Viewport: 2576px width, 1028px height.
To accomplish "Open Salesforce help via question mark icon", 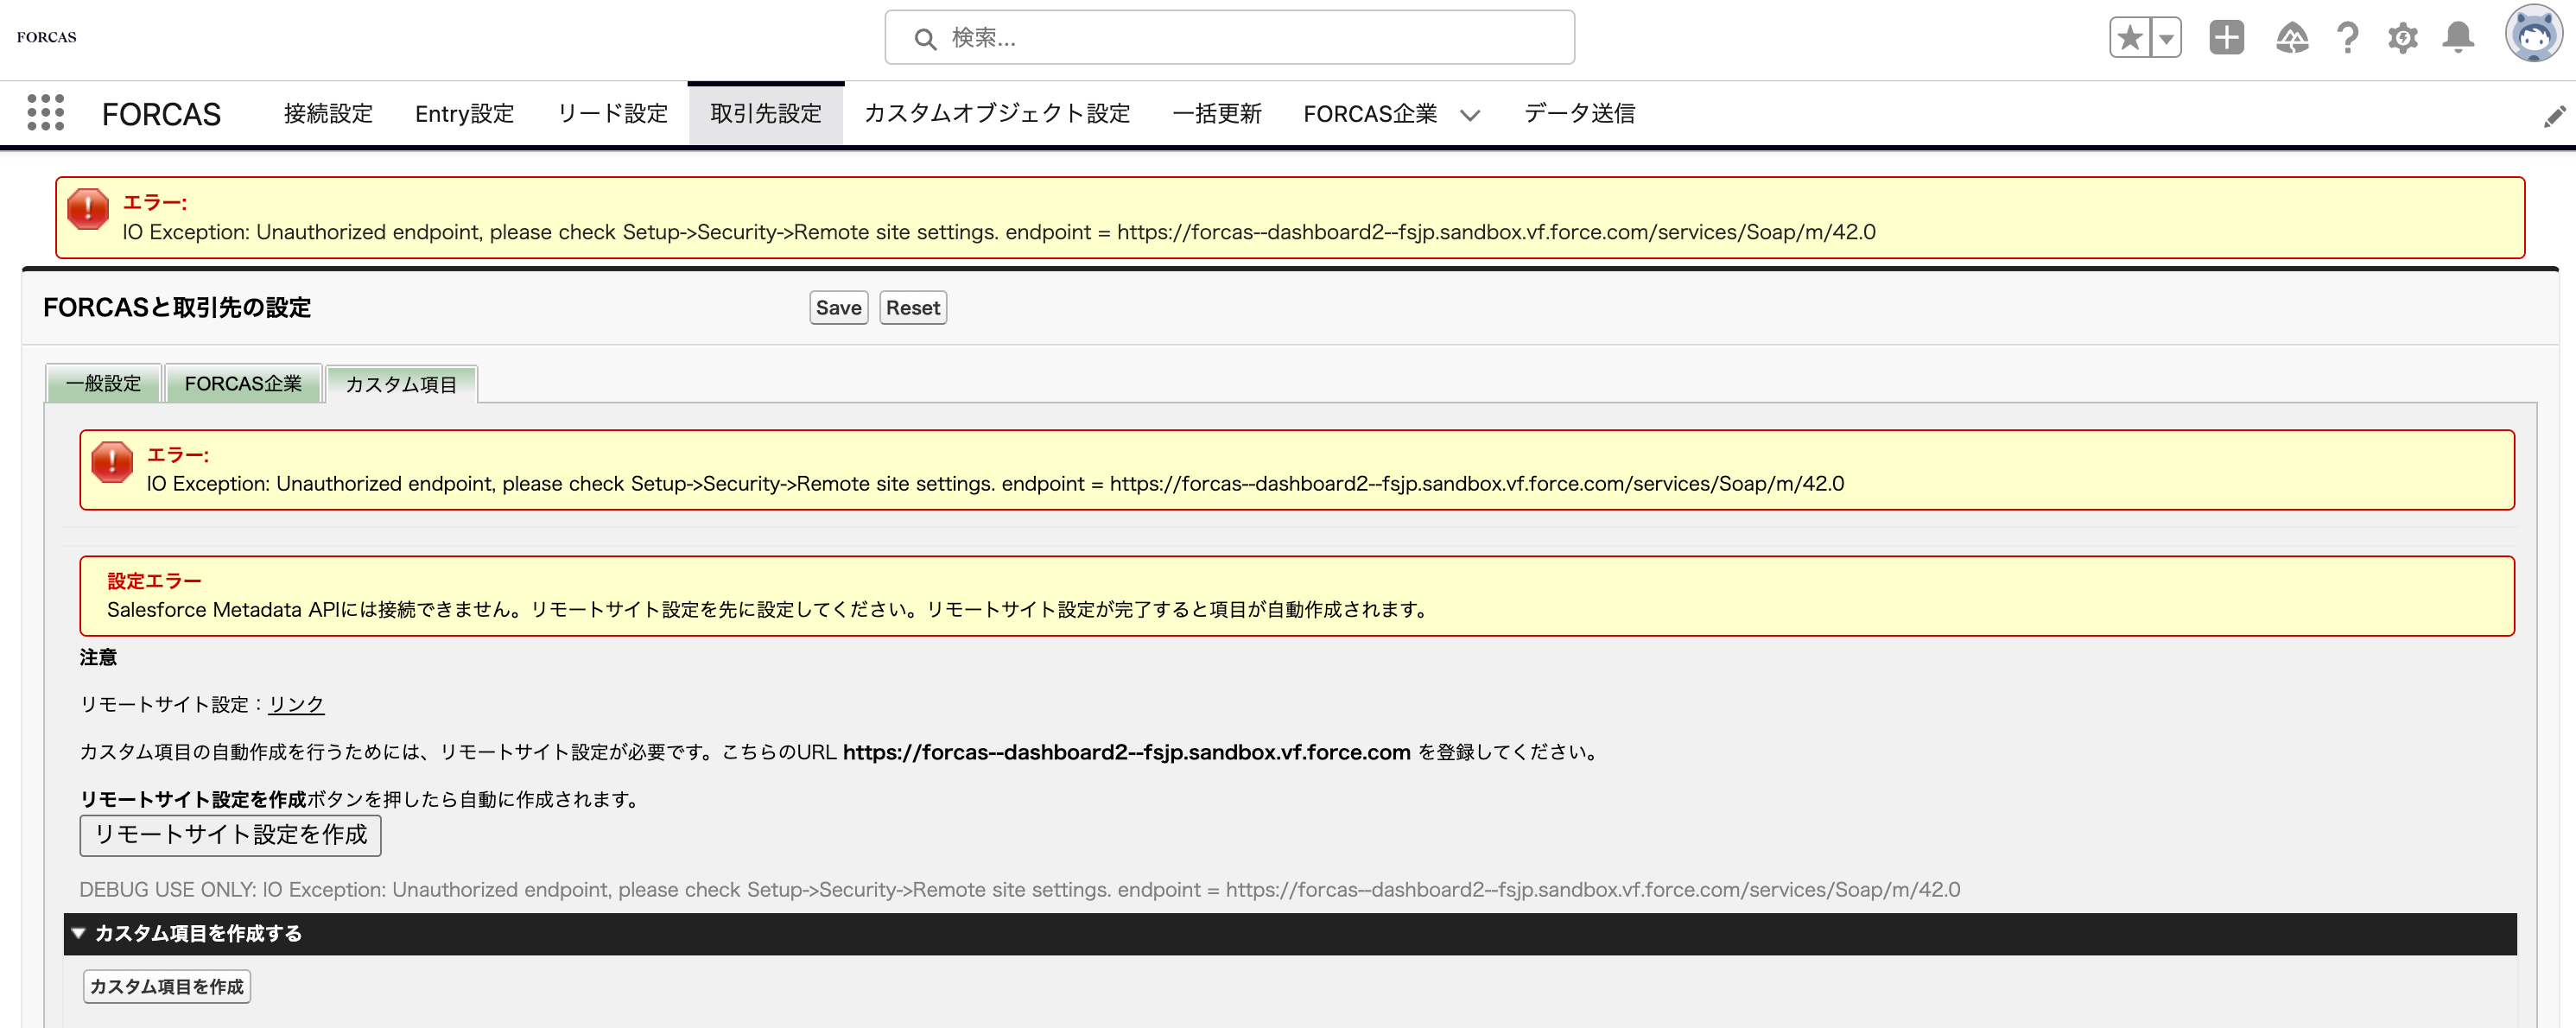I will [x=2348, y=37].
